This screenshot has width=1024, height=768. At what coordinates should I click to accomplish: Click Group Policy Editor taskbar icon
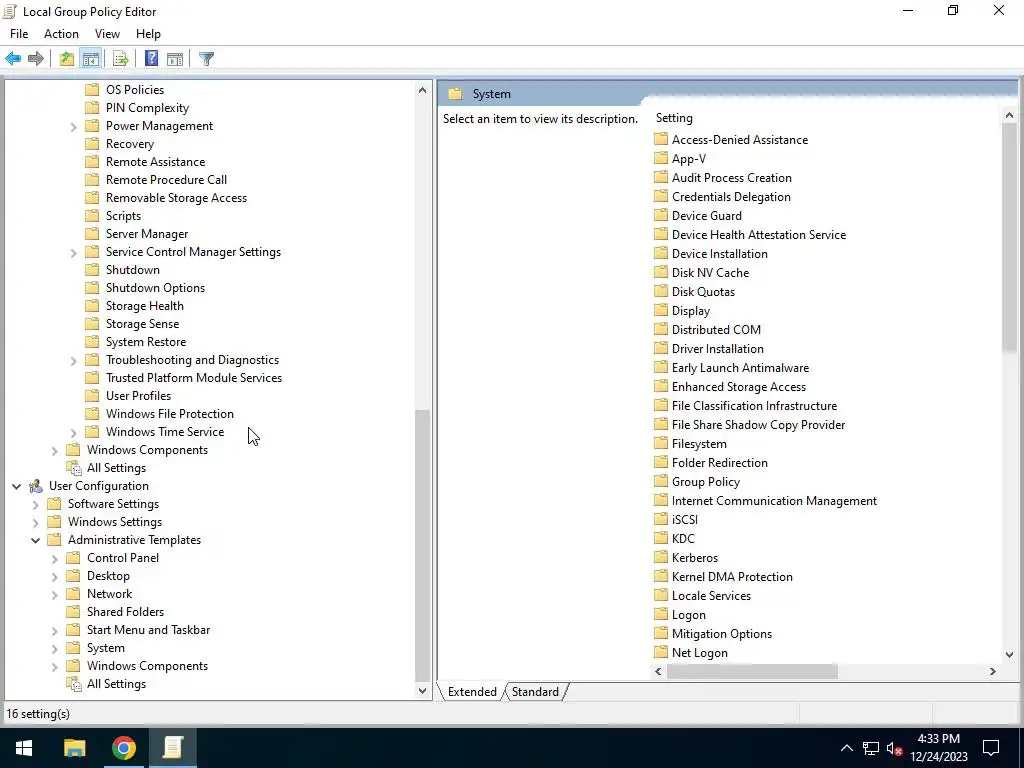pos(172,748)
